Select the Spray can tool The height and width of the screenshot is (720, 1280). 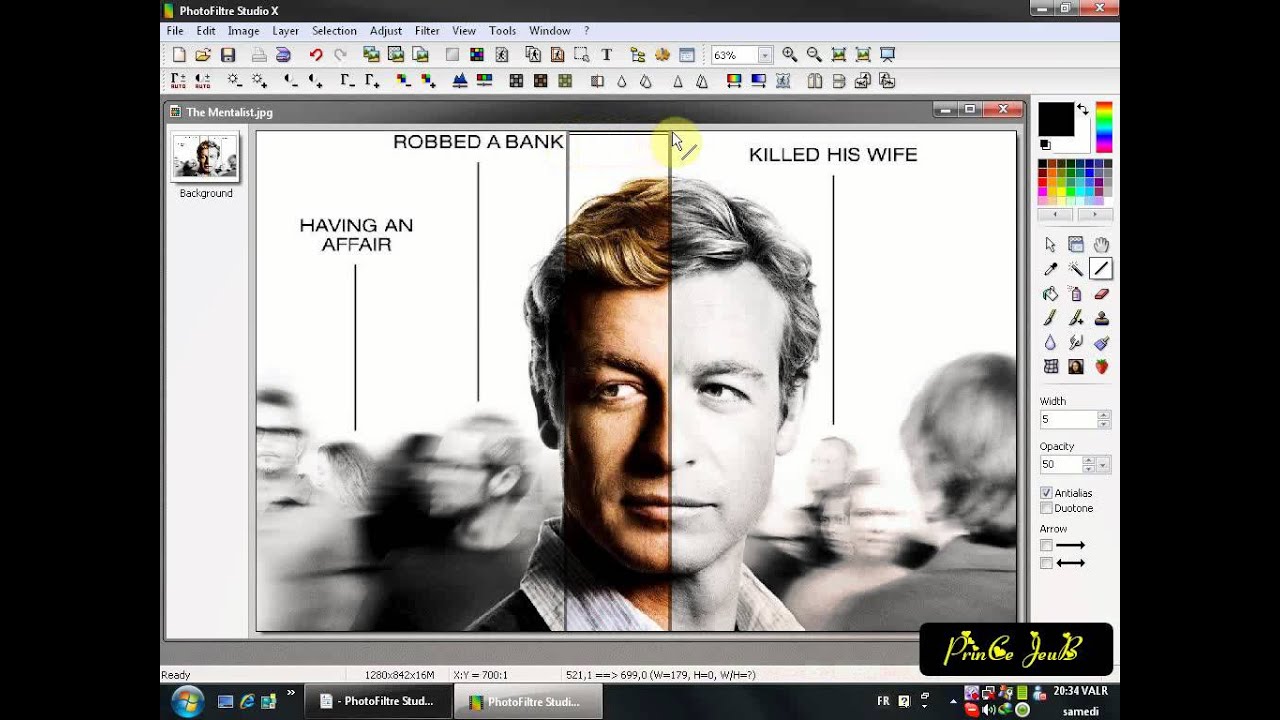tap(1076, 294)
